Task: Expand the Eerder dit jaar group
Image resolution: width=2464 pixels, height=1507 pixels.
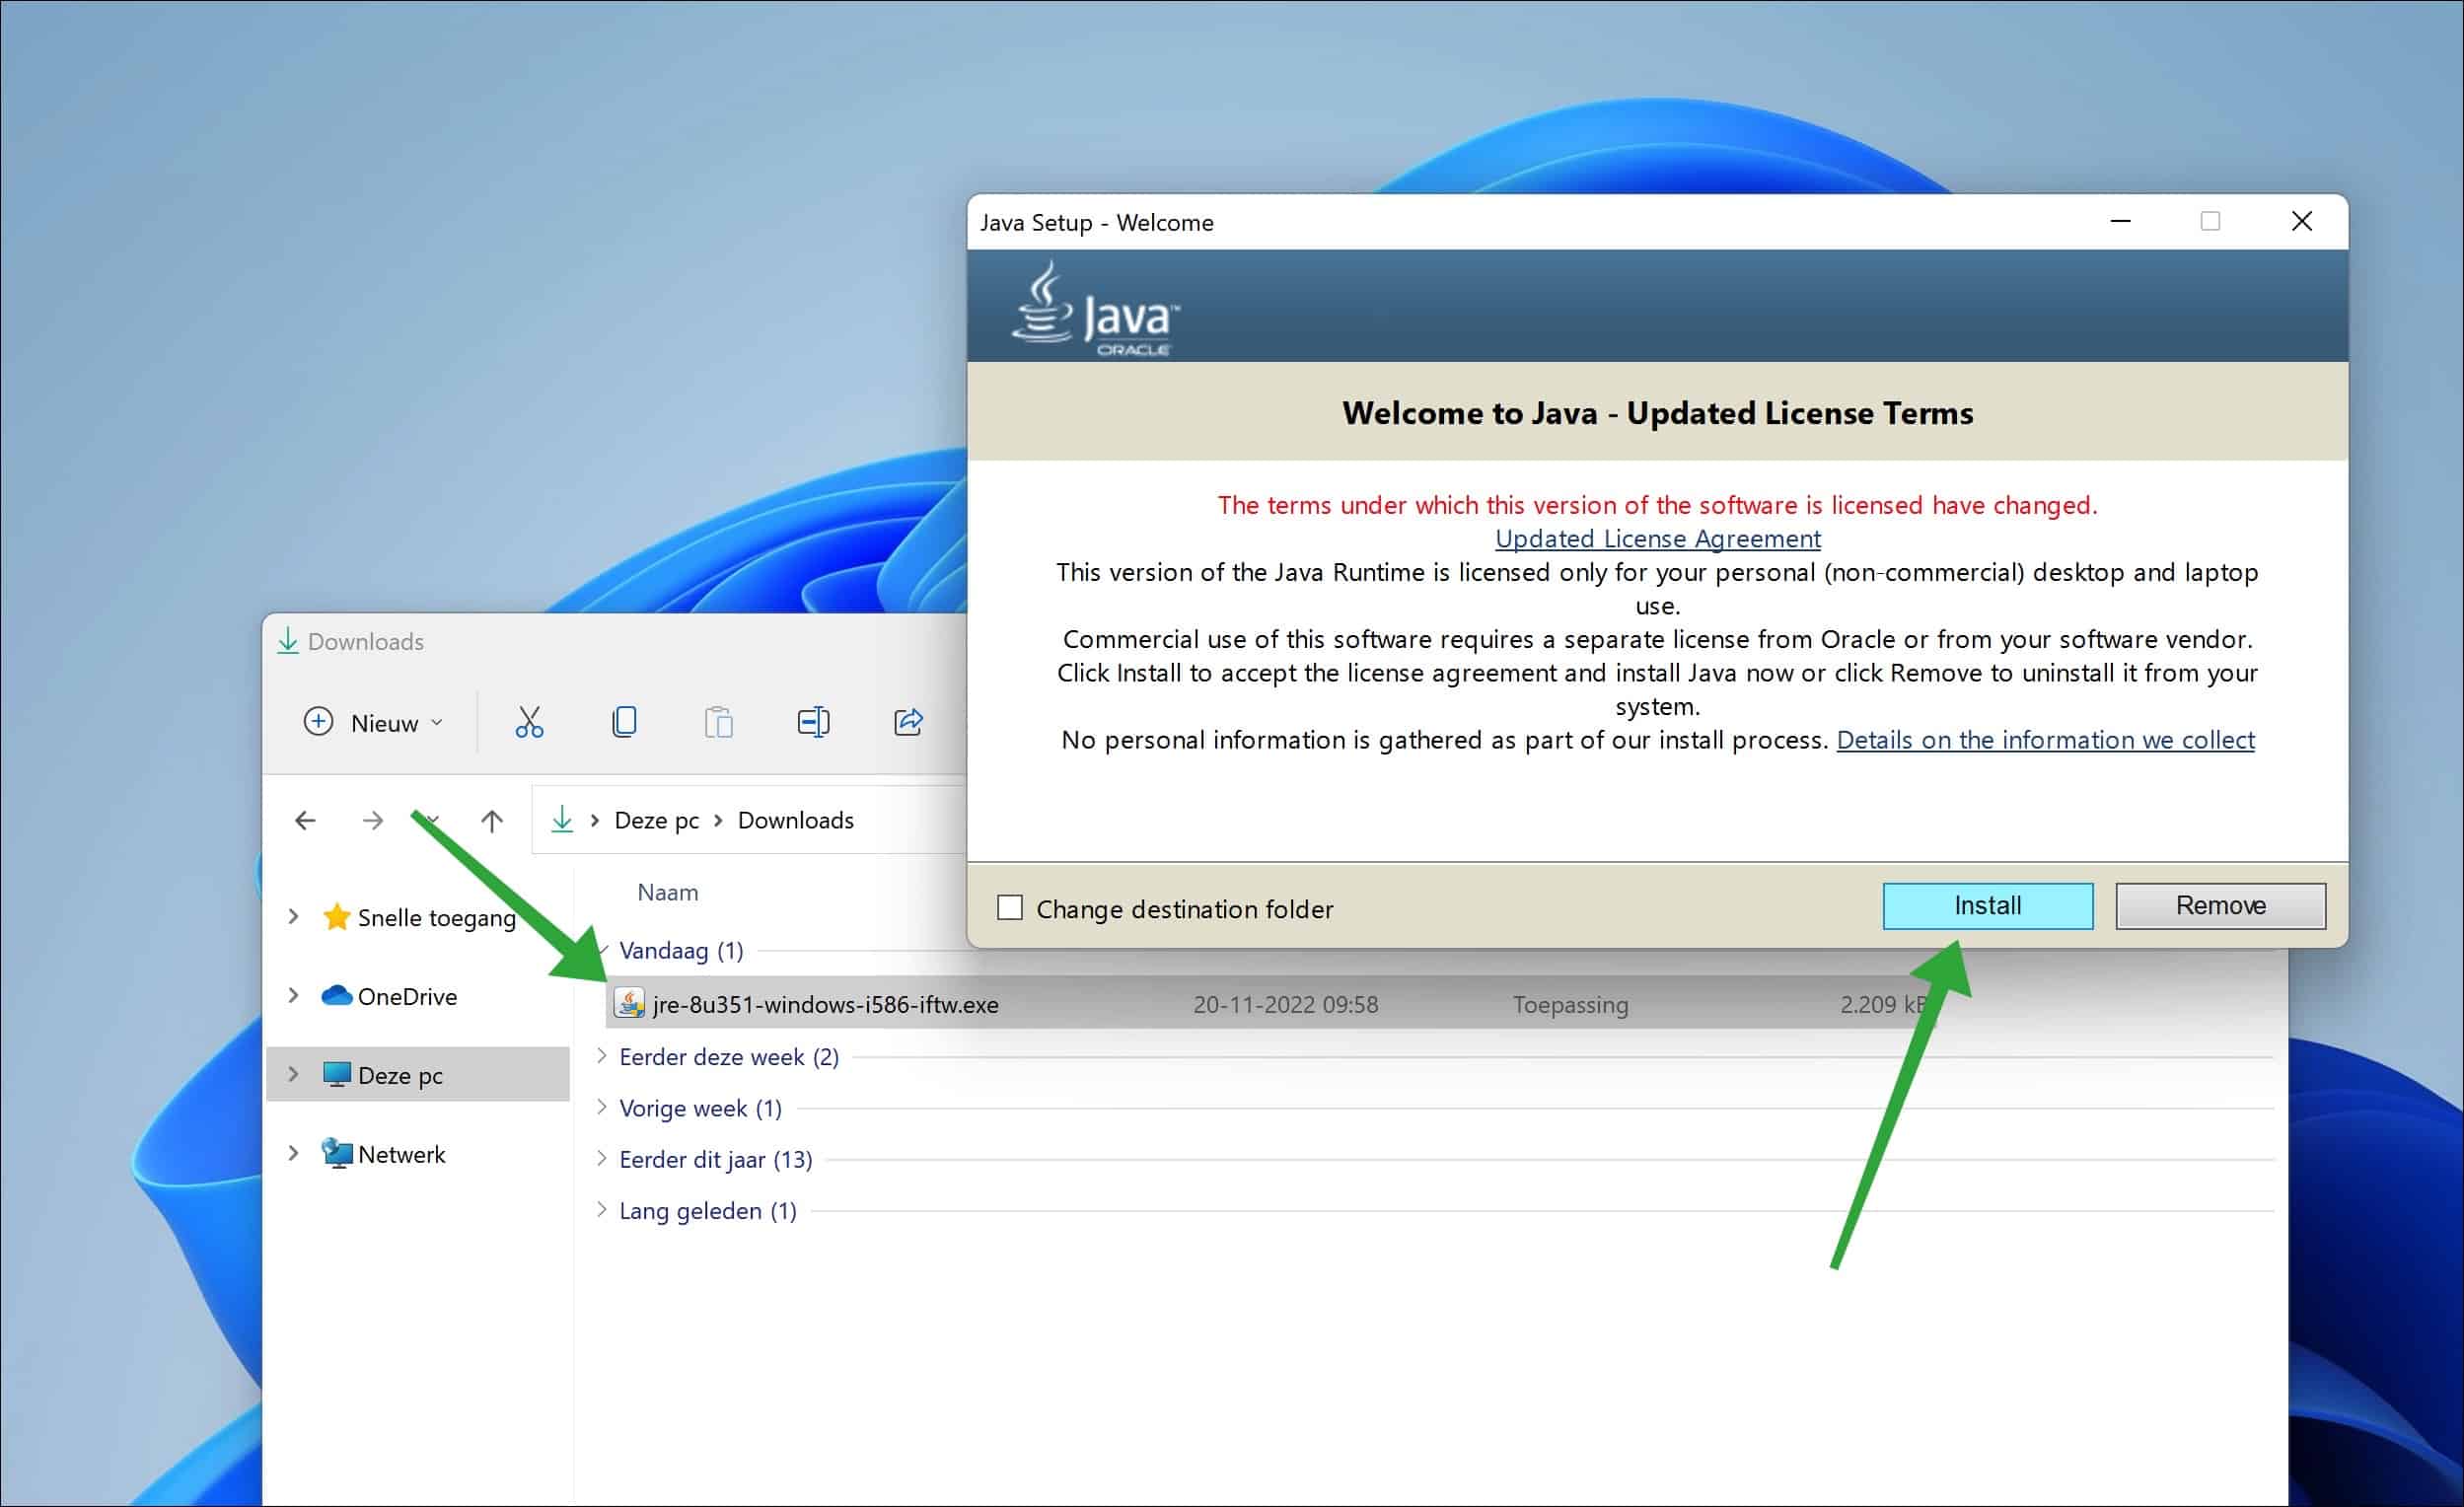Action: coord(601,1158)
